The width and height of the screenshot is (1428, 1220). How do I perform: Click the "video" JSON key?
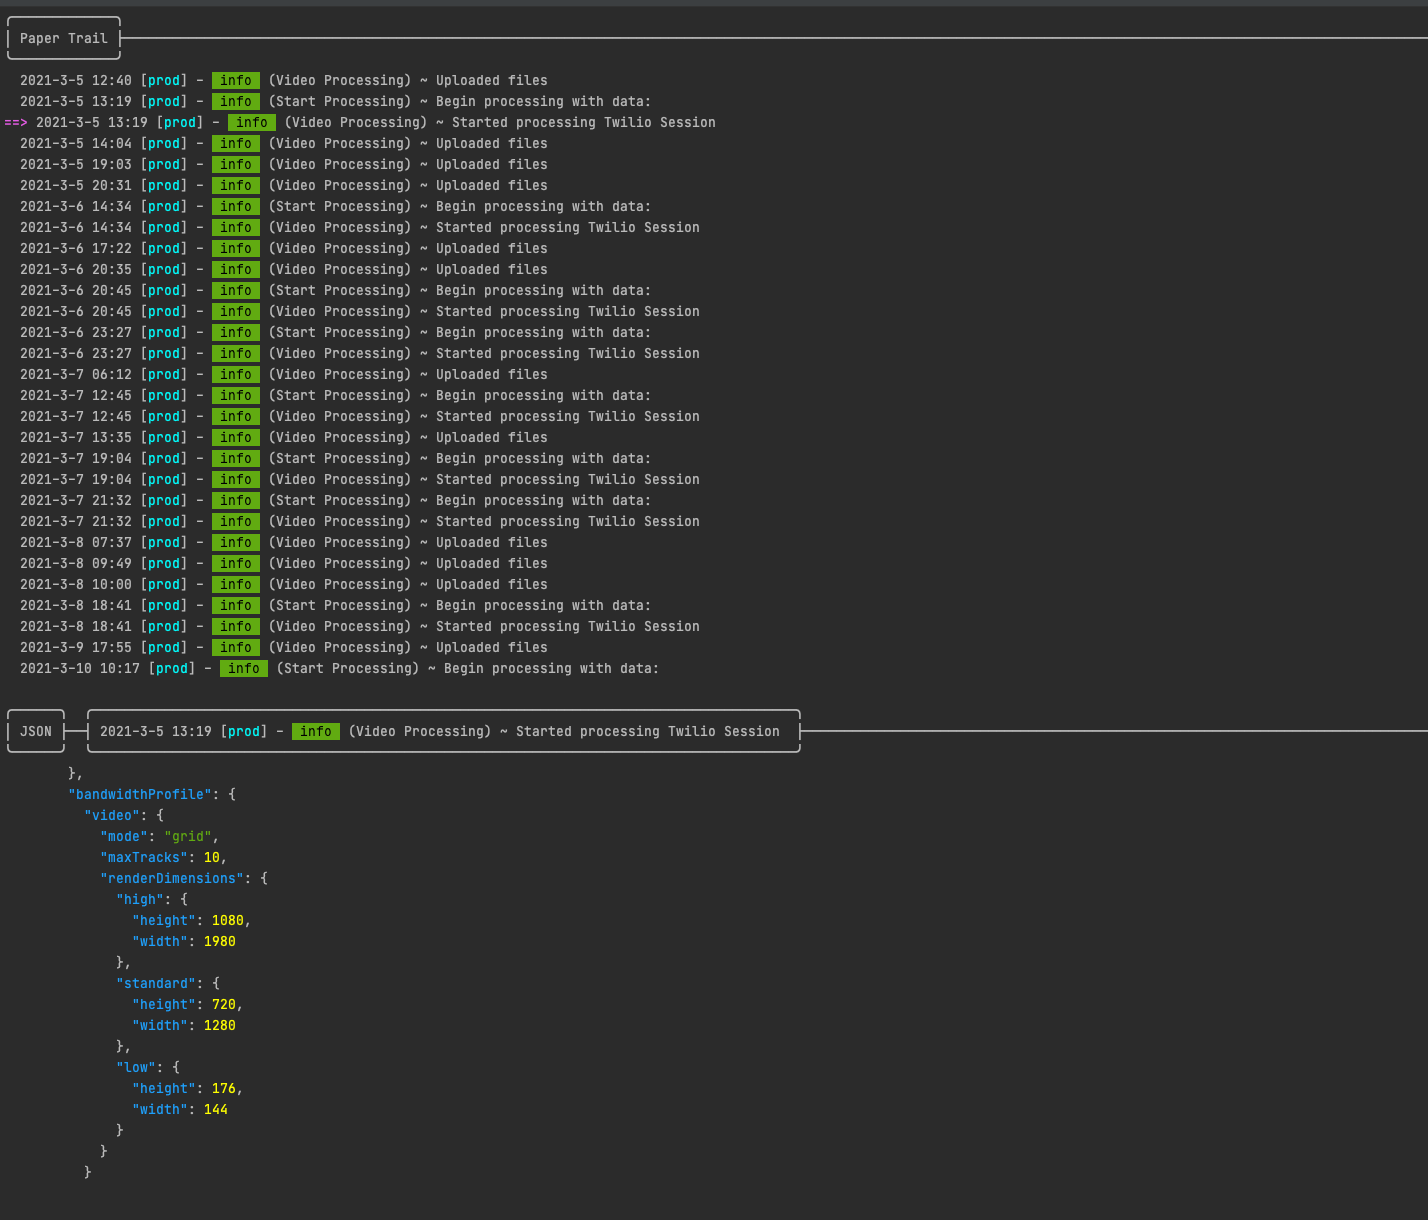(112, 815)
